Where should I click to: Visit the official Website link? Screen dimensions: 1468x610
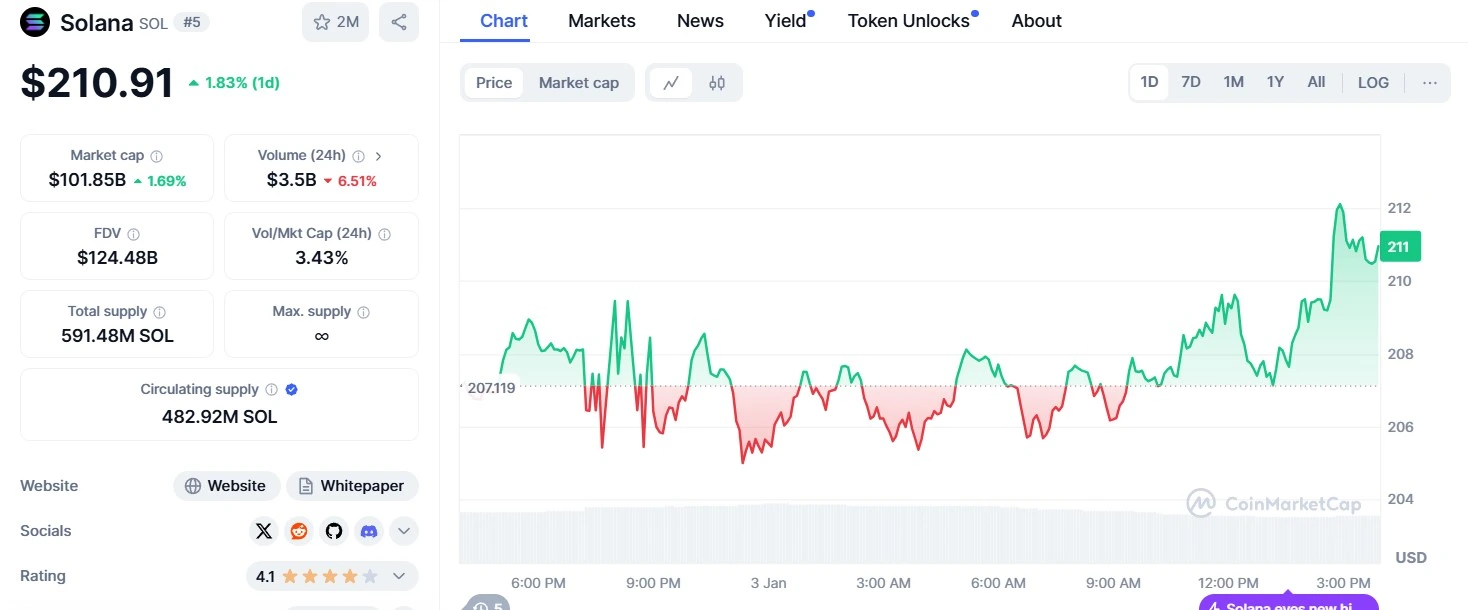[x=226, y=486]
